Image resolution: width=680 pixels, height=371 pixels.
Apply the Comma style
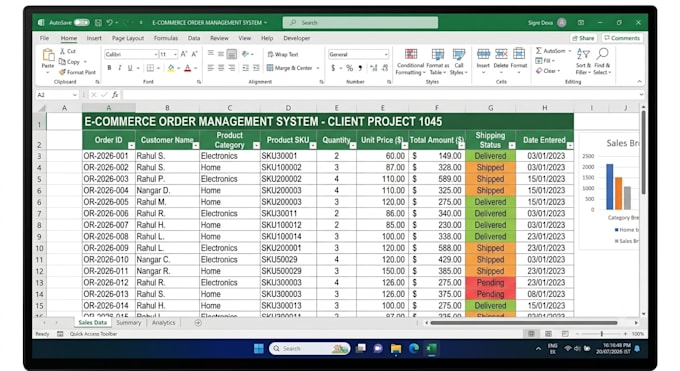pyautogui.click(x=360, y=68)
